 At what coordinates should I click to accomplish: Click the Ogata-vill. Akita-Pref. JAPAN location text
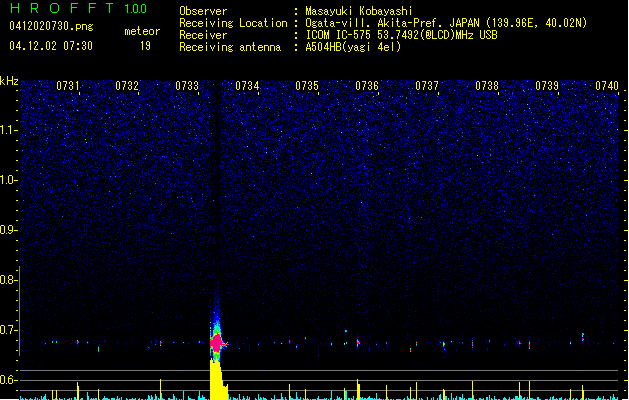(446, 23)
